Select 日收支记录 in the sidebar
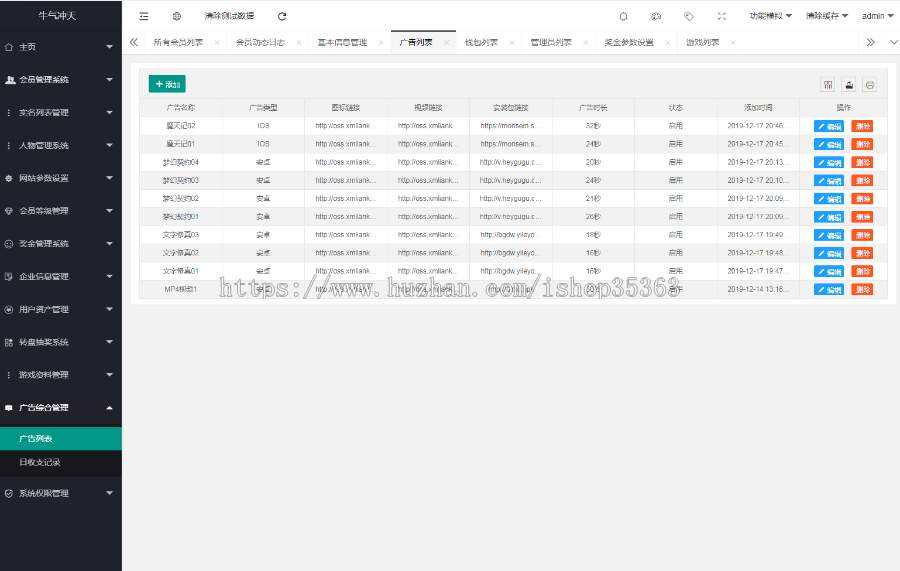 coord(40,462)
